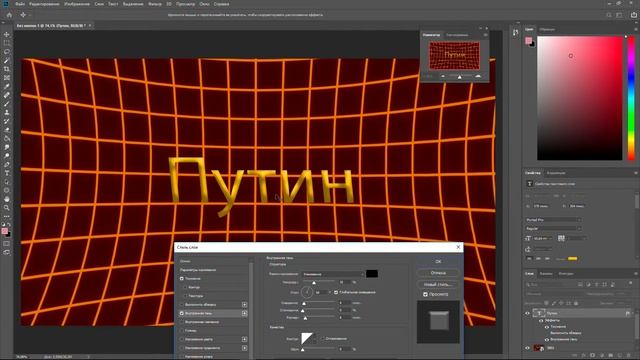The image size is (640, 360).
Task: Open the blend mode dropdown showing Умножение
Action: pyautogui.click(x=333, y=274)
